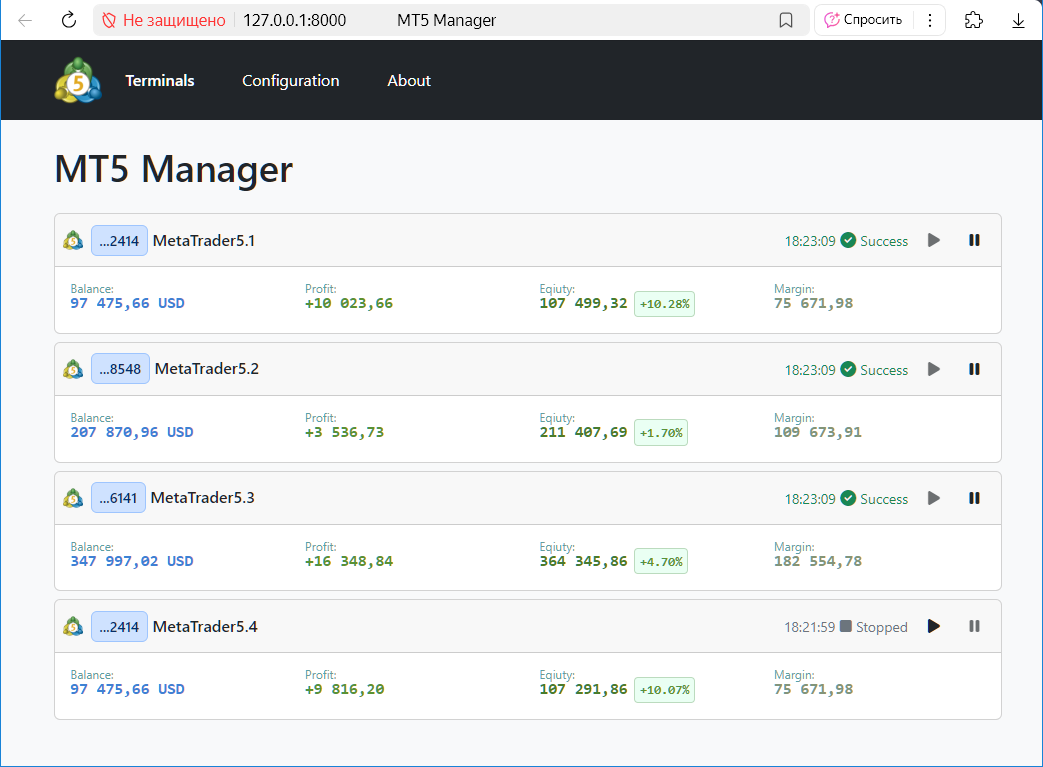Open the Terminals navigation tab

(160, 81)
